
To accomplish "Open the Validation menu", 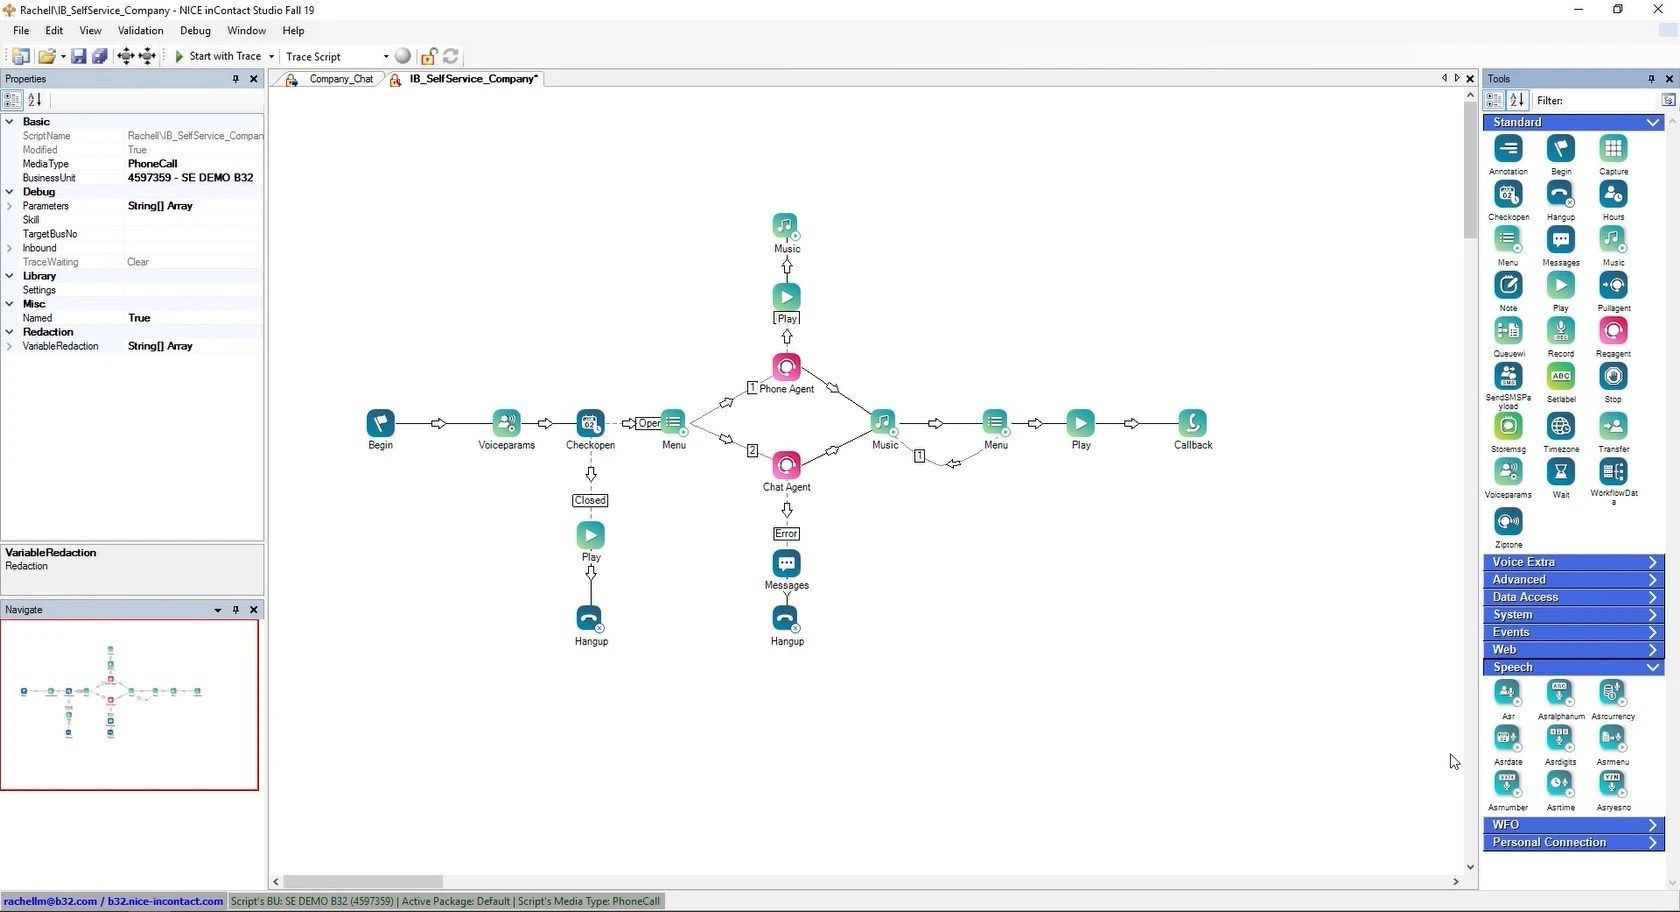I will coord(140,30).
